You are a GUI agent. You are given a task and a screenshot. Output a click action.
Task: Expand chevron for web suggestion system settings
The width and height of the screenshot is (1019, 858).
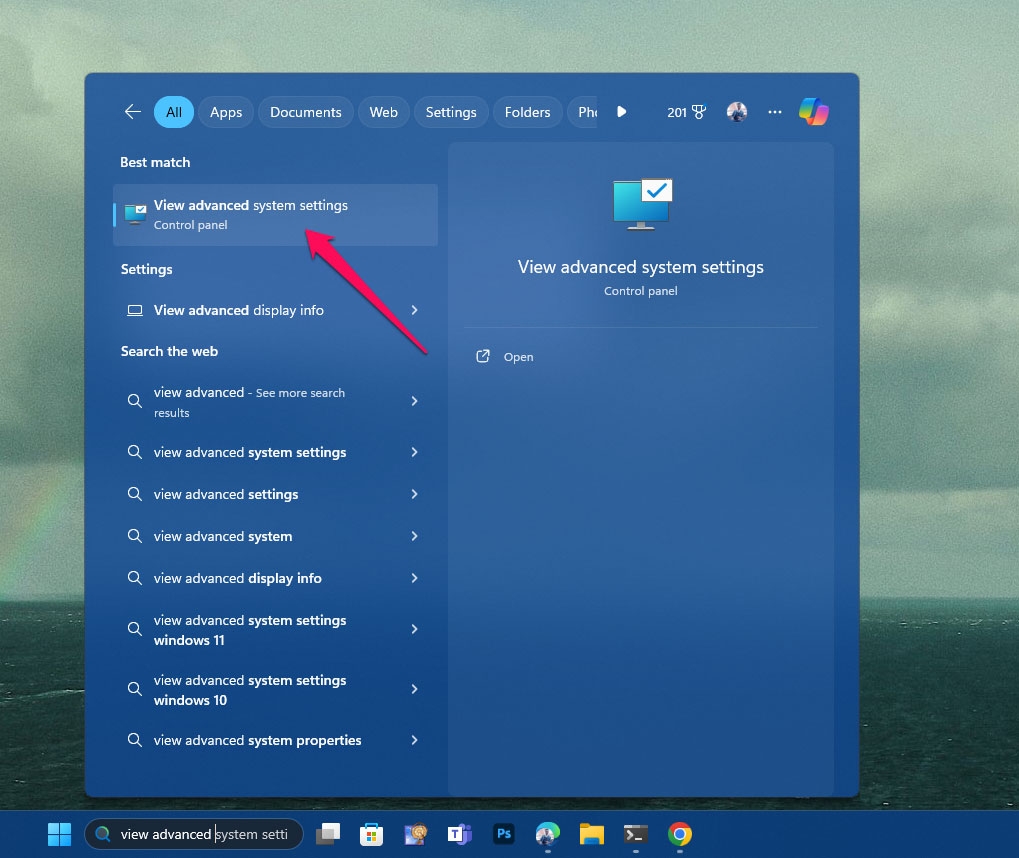(x=415, y=452)
